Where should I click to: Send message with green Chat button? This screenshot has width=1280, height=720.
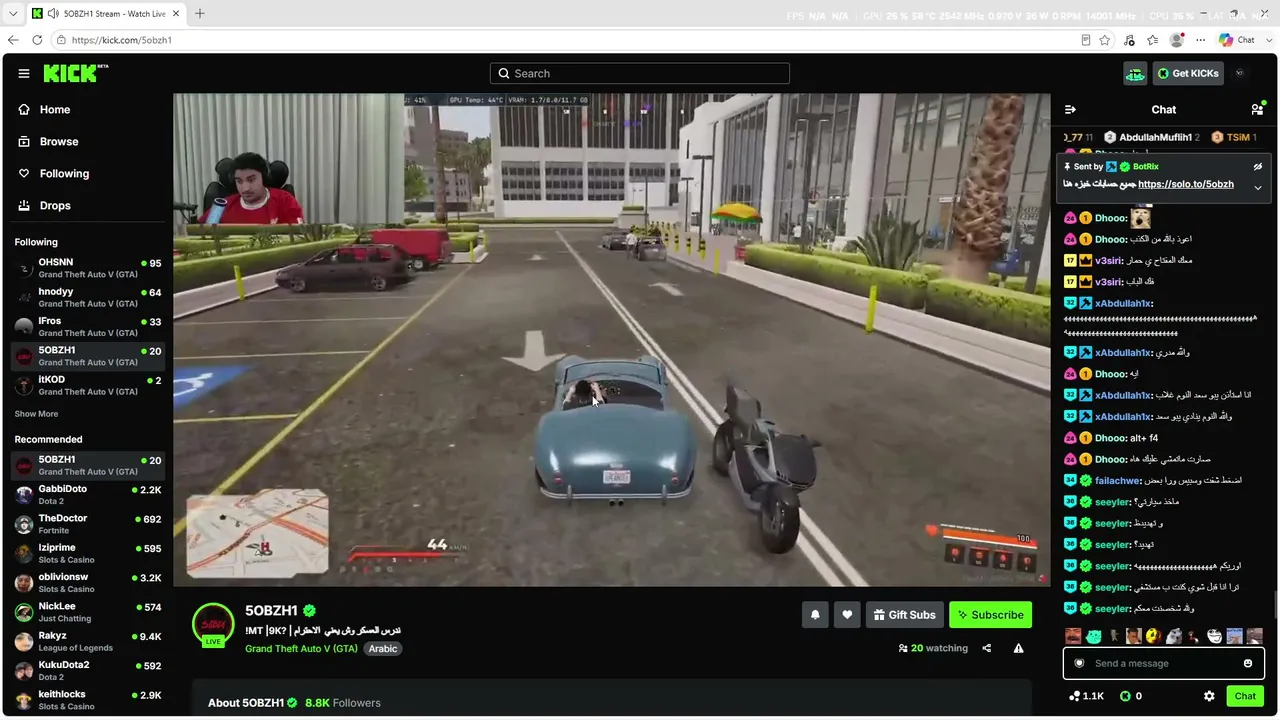tap(1245, 696)
